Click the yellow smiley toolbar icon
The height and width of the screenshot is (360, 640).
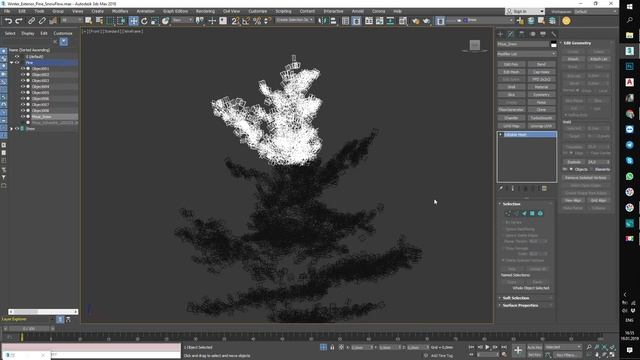coord(566,21)
